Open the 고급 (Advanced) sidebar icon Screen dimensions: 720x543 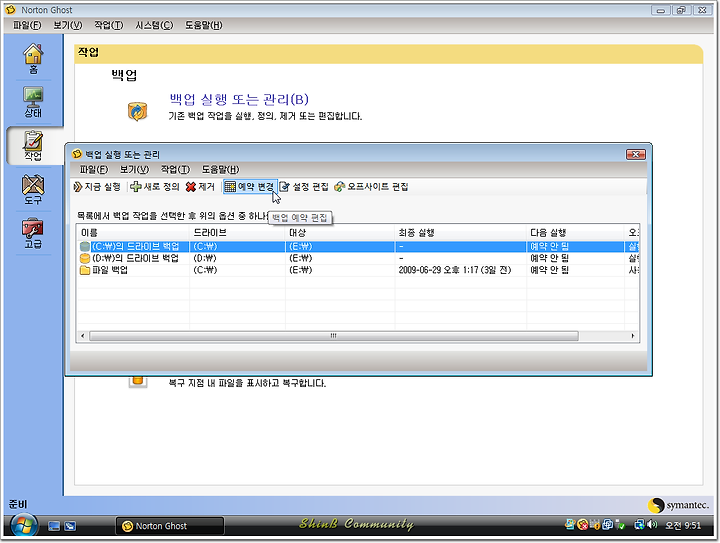[x=33, y=233]
